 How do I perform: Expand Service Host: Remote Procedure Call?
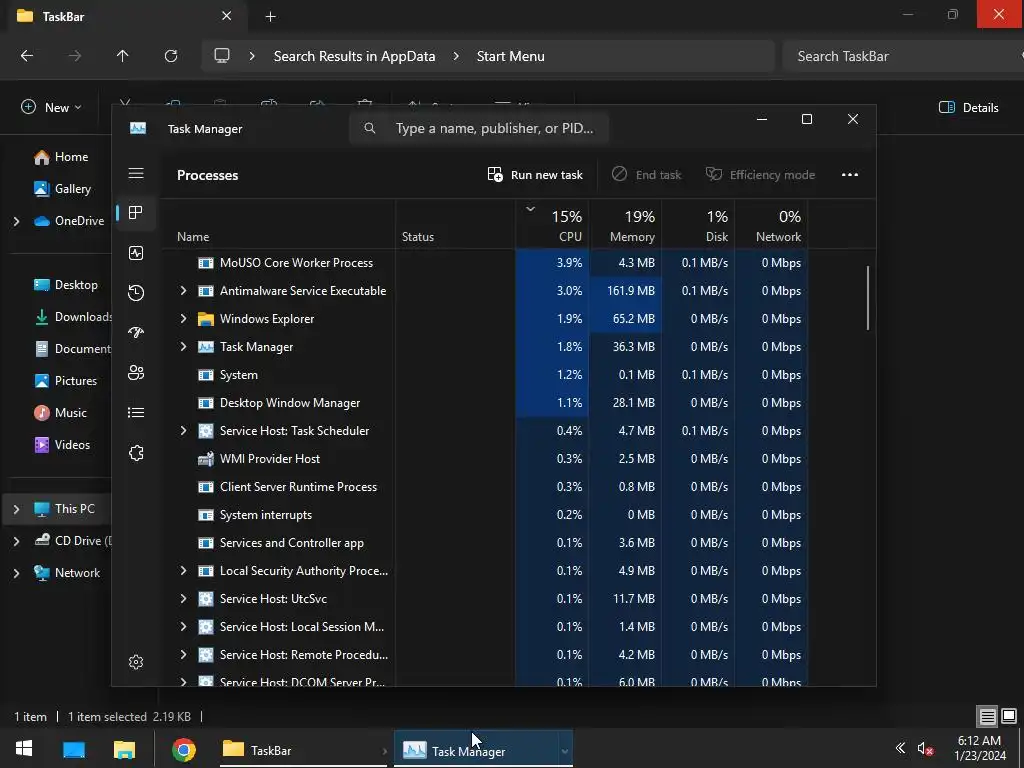pos(184,654)
